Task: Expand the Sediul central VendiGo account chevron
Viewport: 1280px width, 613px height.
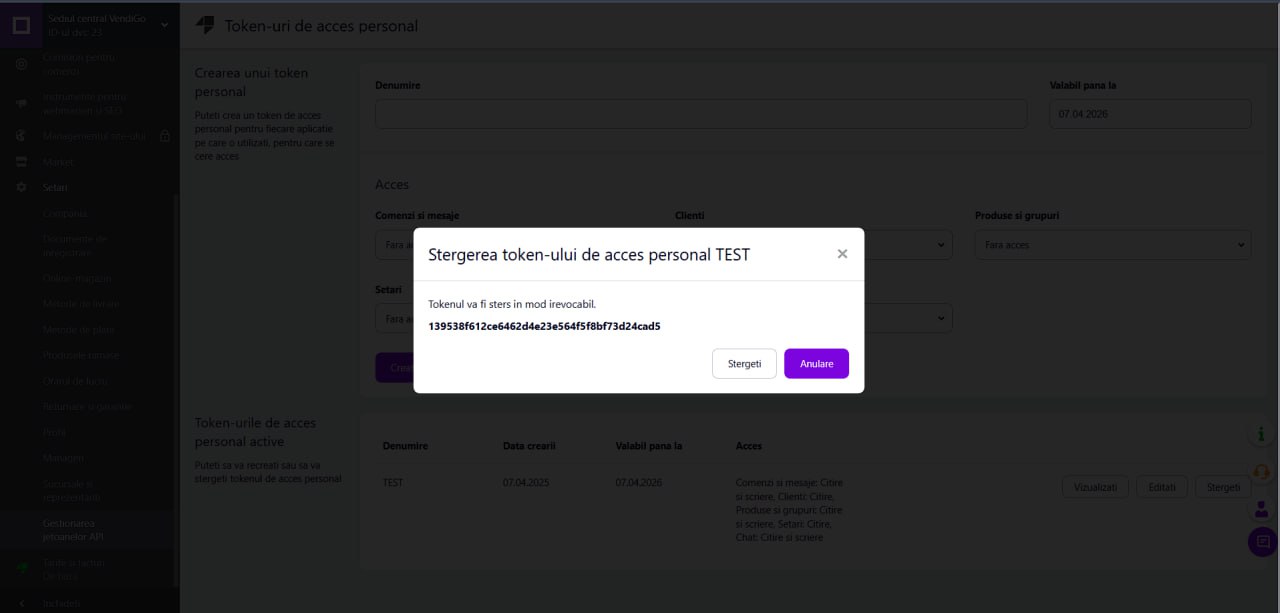Action: pos(165,25)
